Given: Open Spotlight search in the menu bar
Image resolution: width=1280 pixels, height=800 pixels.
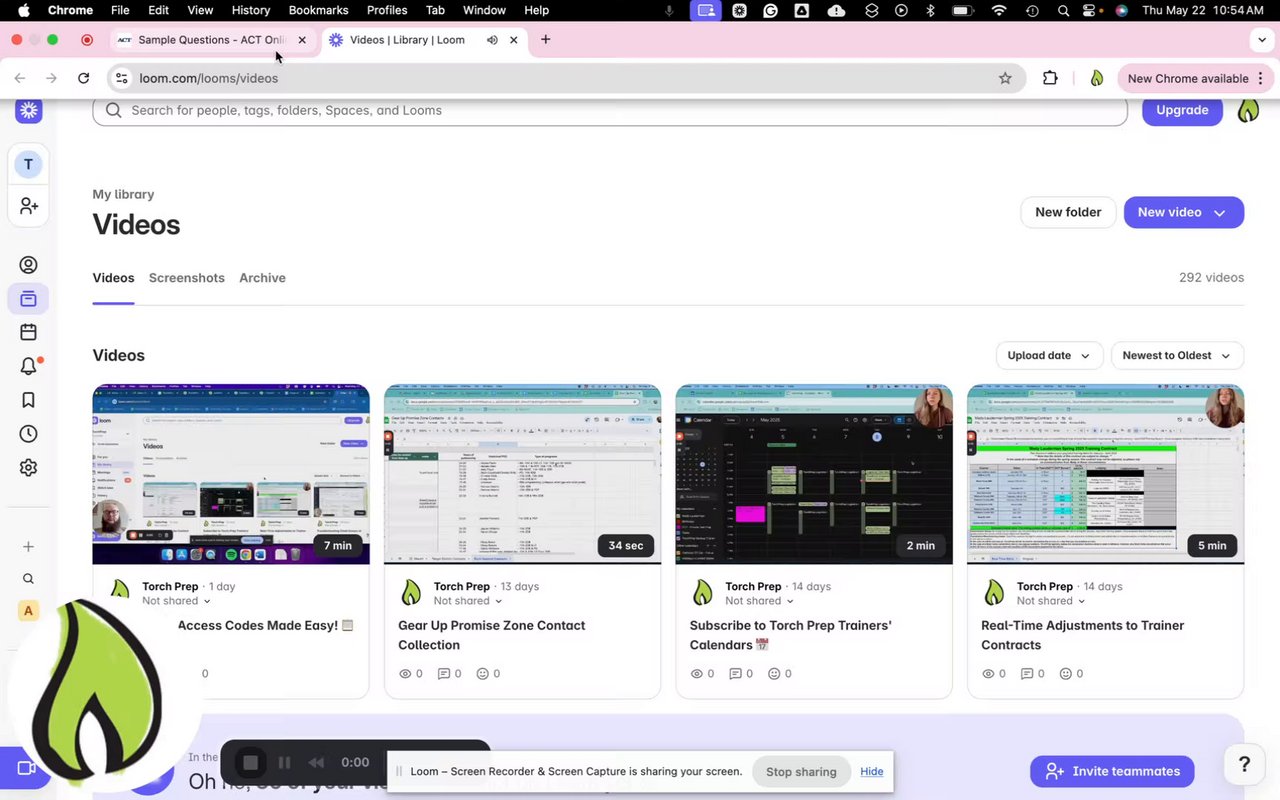Looking at the screenshot, I should tap(1063, 10).
